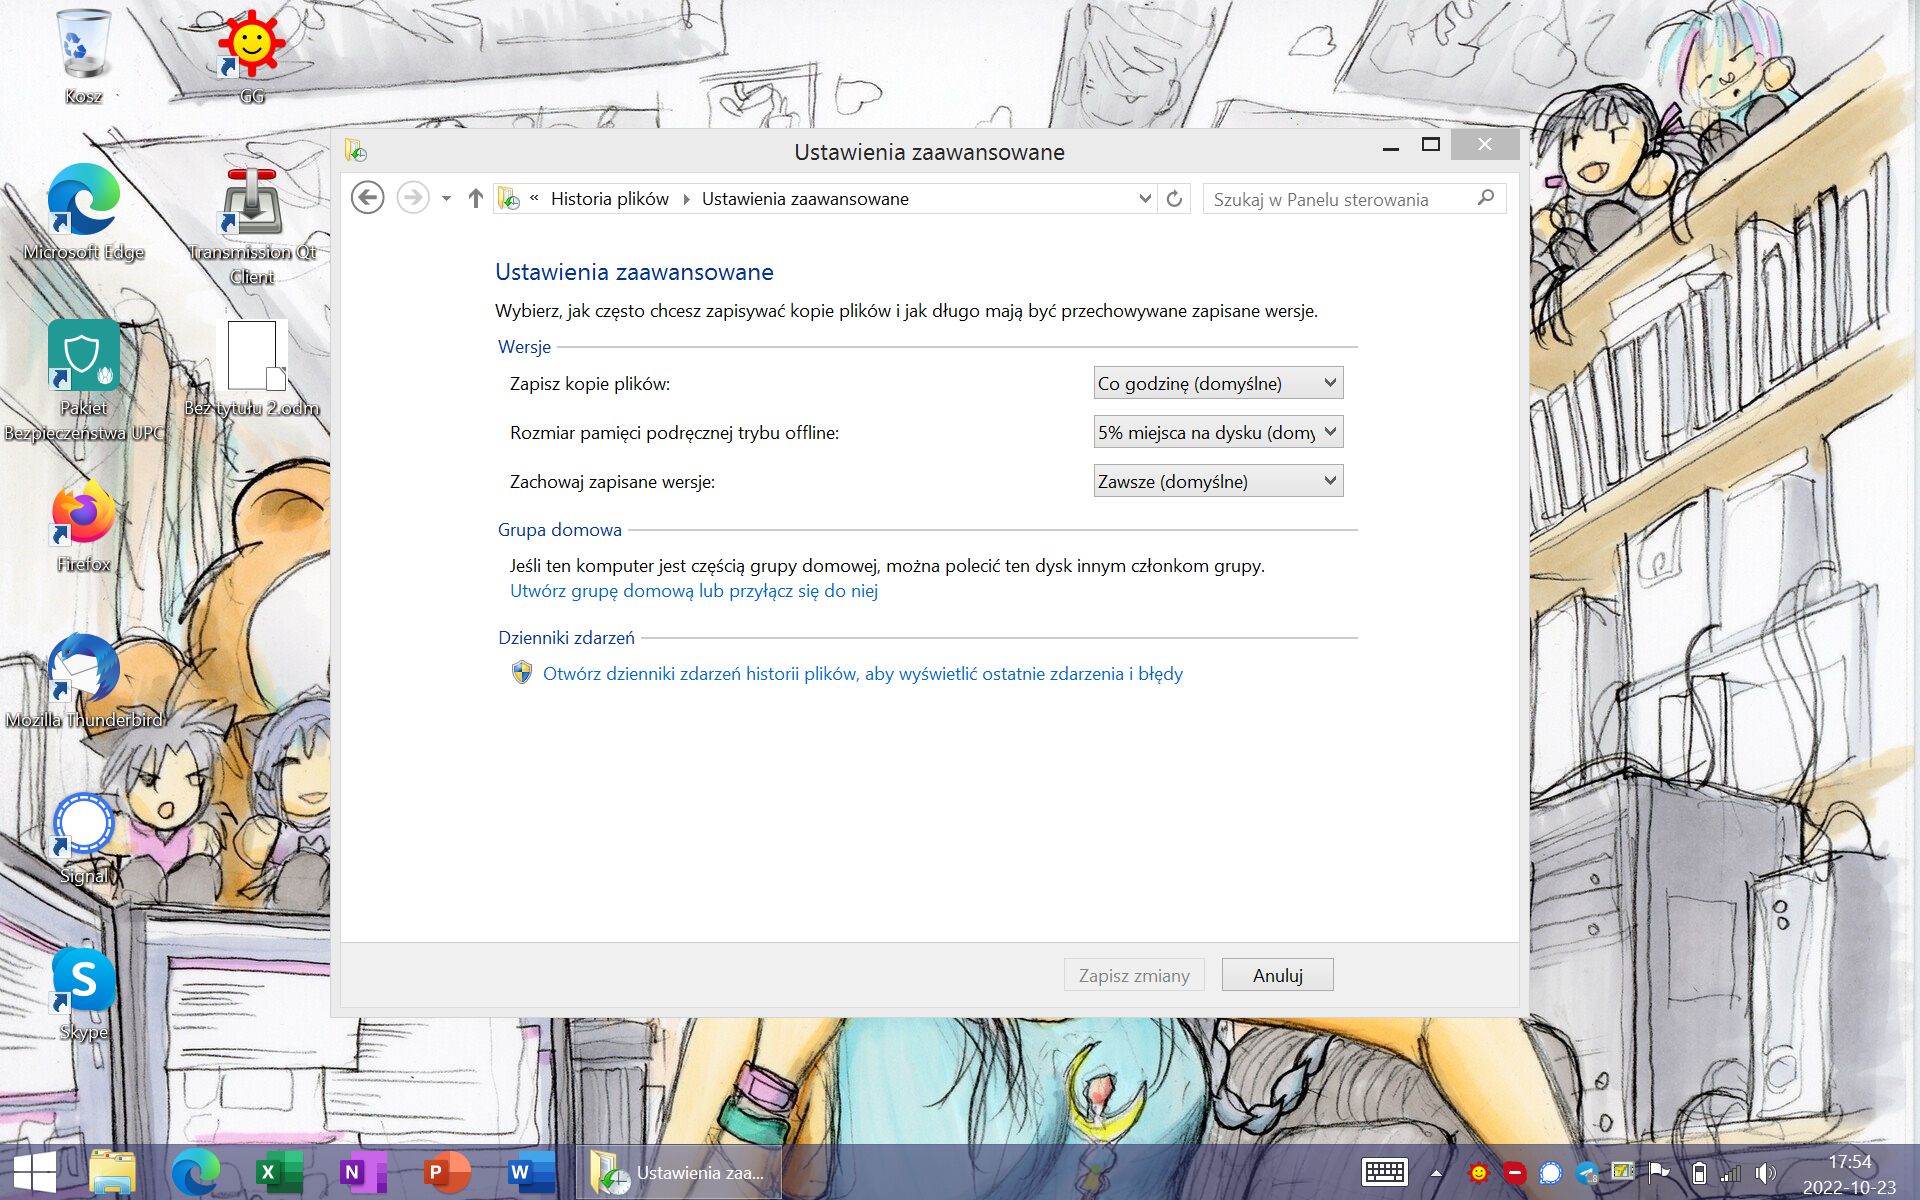
Task: Click the Back navigation arrow
Action: 368,198
